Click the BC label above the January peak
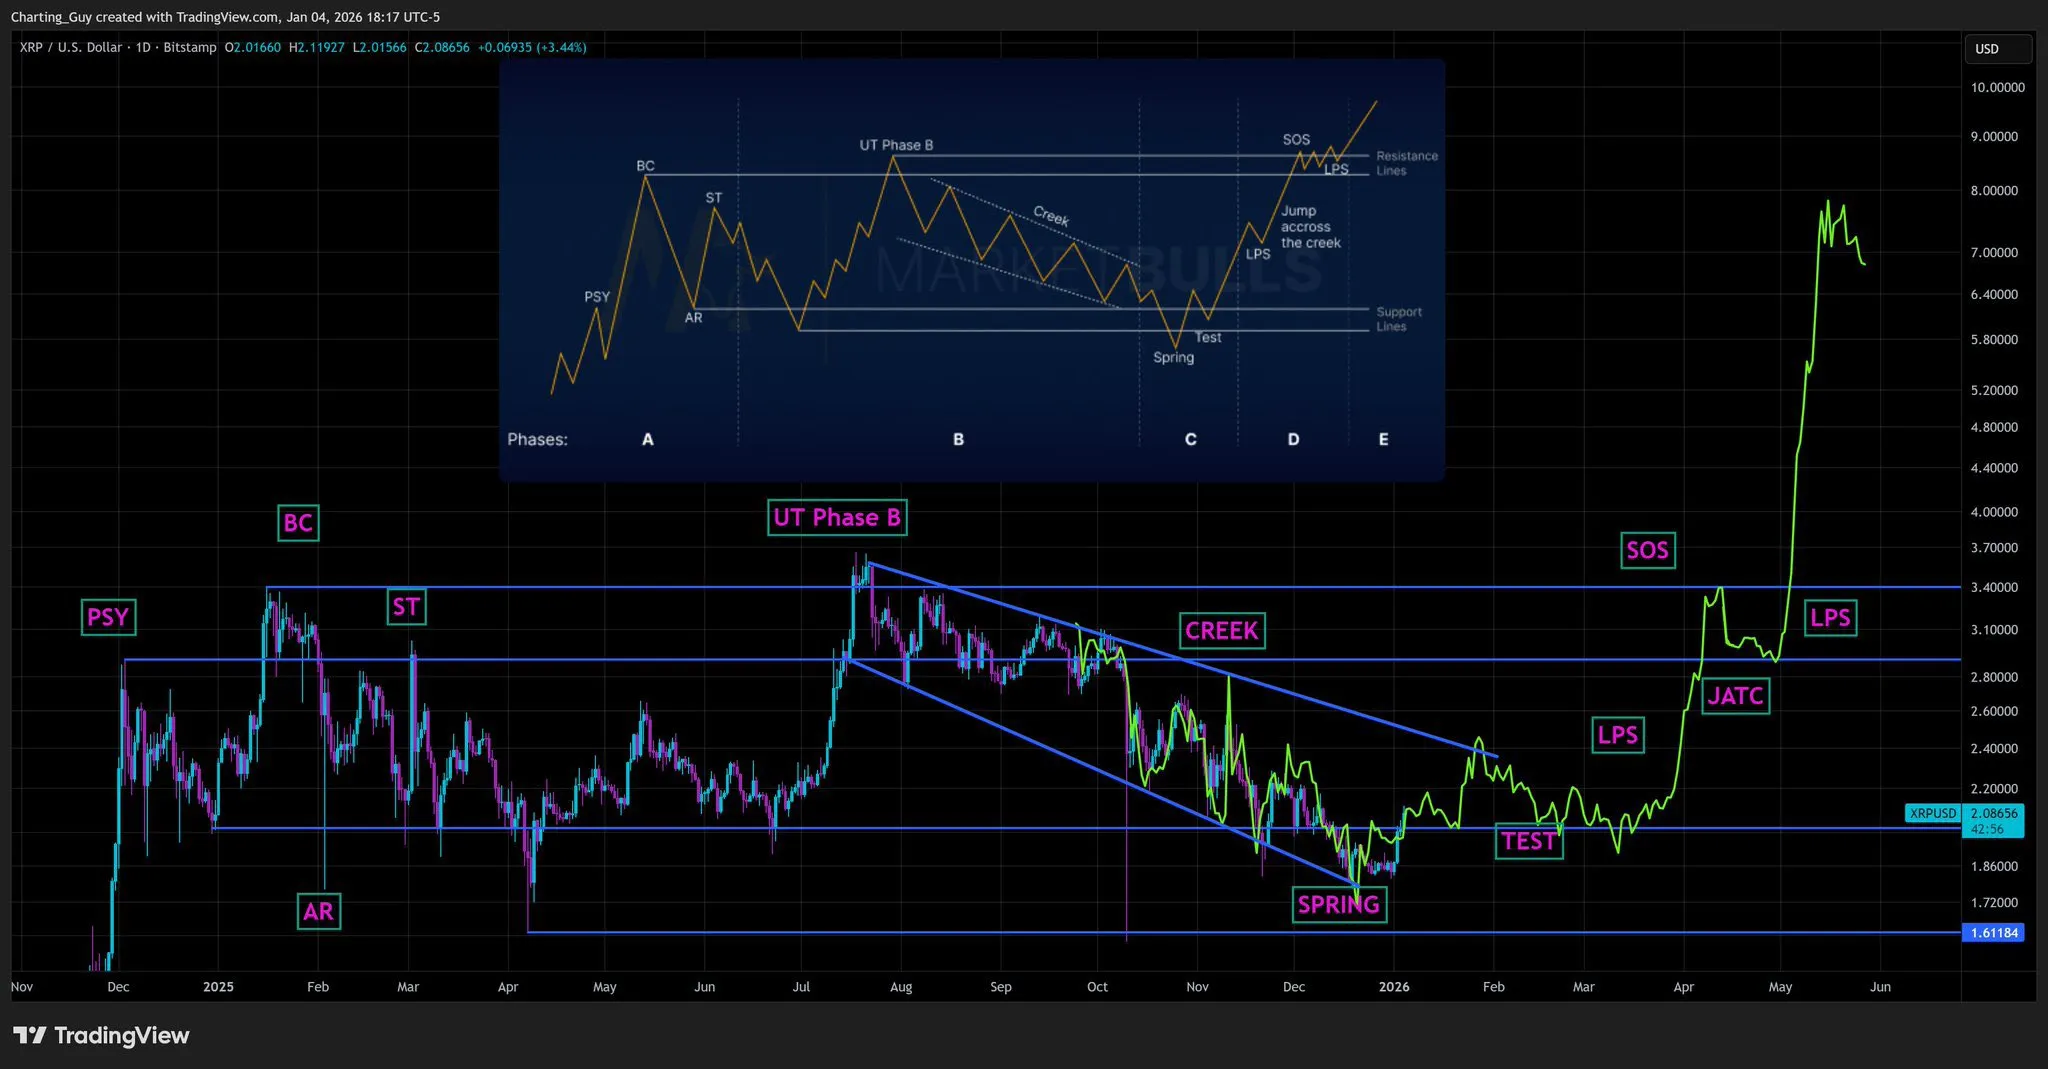Image resolution: width=2048 pixels, height=1069 pixels. [x=297, y=523]
